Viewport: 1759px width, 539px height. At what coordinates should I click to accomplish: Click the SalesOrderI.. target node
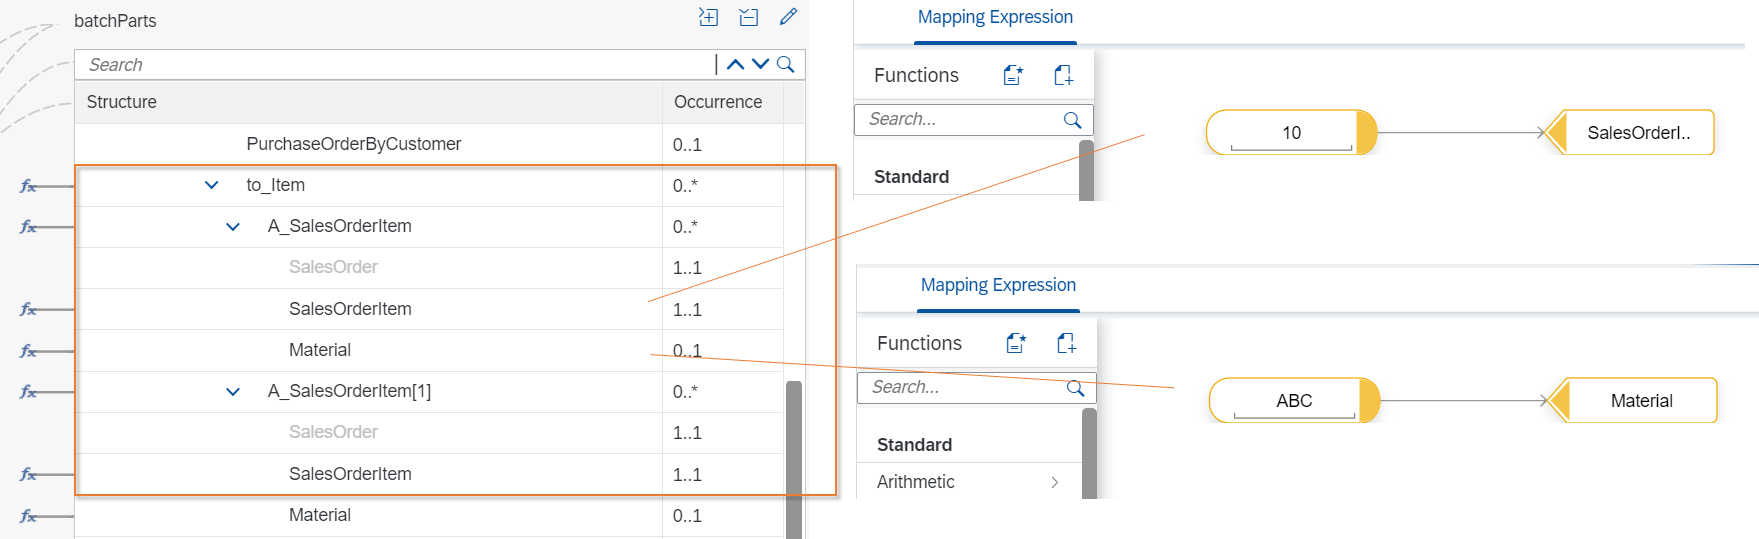[x=1630, y=132]
